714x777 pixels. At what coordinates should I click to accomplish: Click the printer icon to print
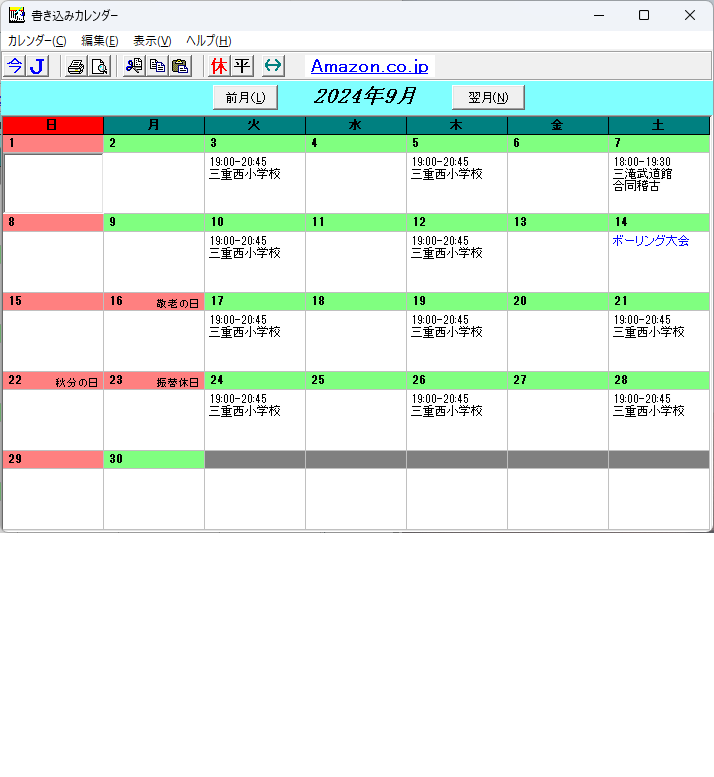(x=76, y=66)
